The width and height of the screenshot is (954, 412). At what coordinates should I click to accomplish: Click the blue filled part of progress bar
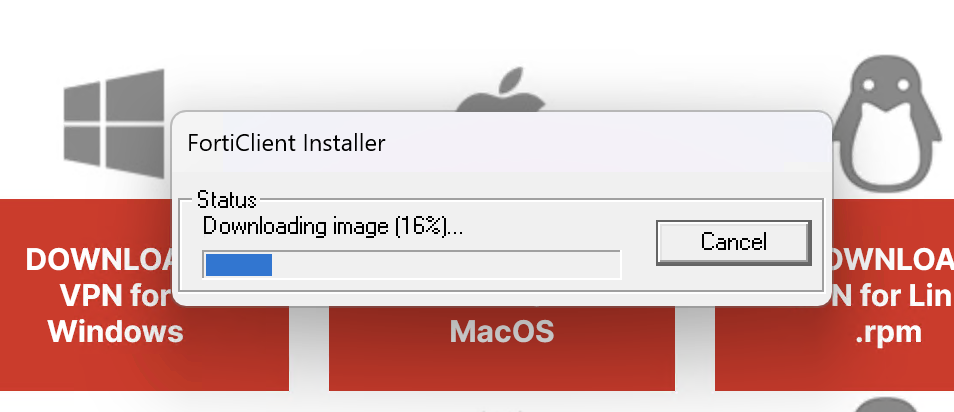(238, 265)
